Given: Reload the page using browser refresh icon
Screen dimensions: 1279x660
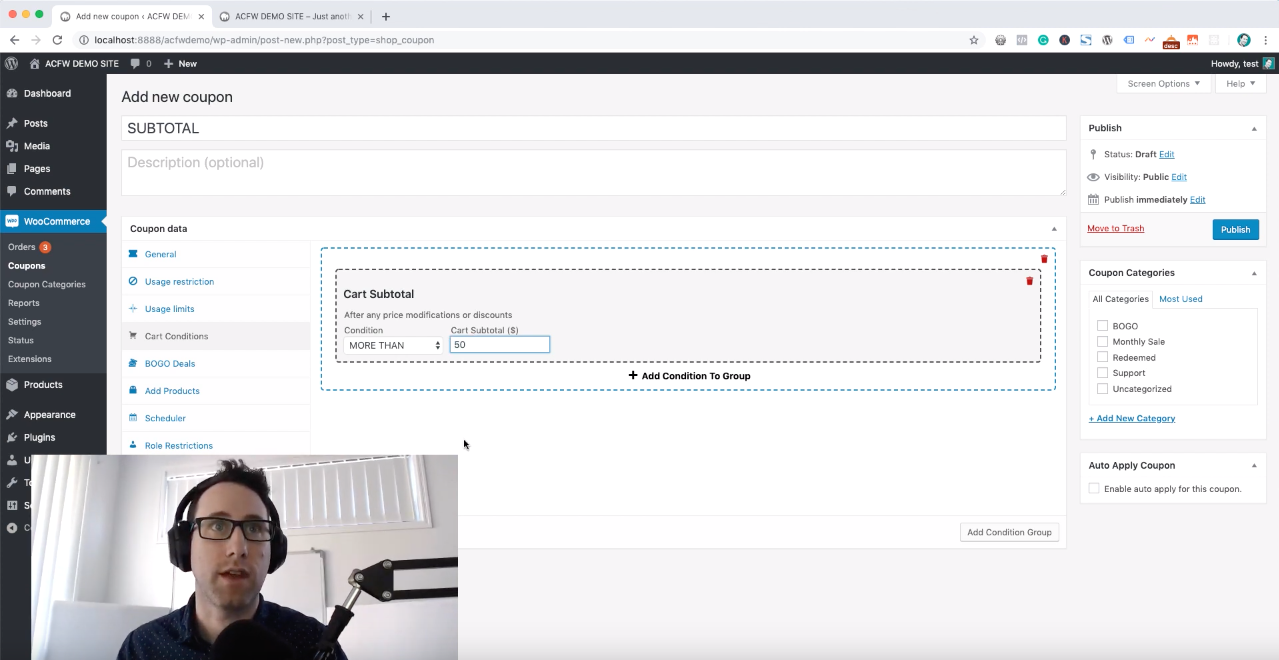Looking at the screenshot, I should click(57, 40).
